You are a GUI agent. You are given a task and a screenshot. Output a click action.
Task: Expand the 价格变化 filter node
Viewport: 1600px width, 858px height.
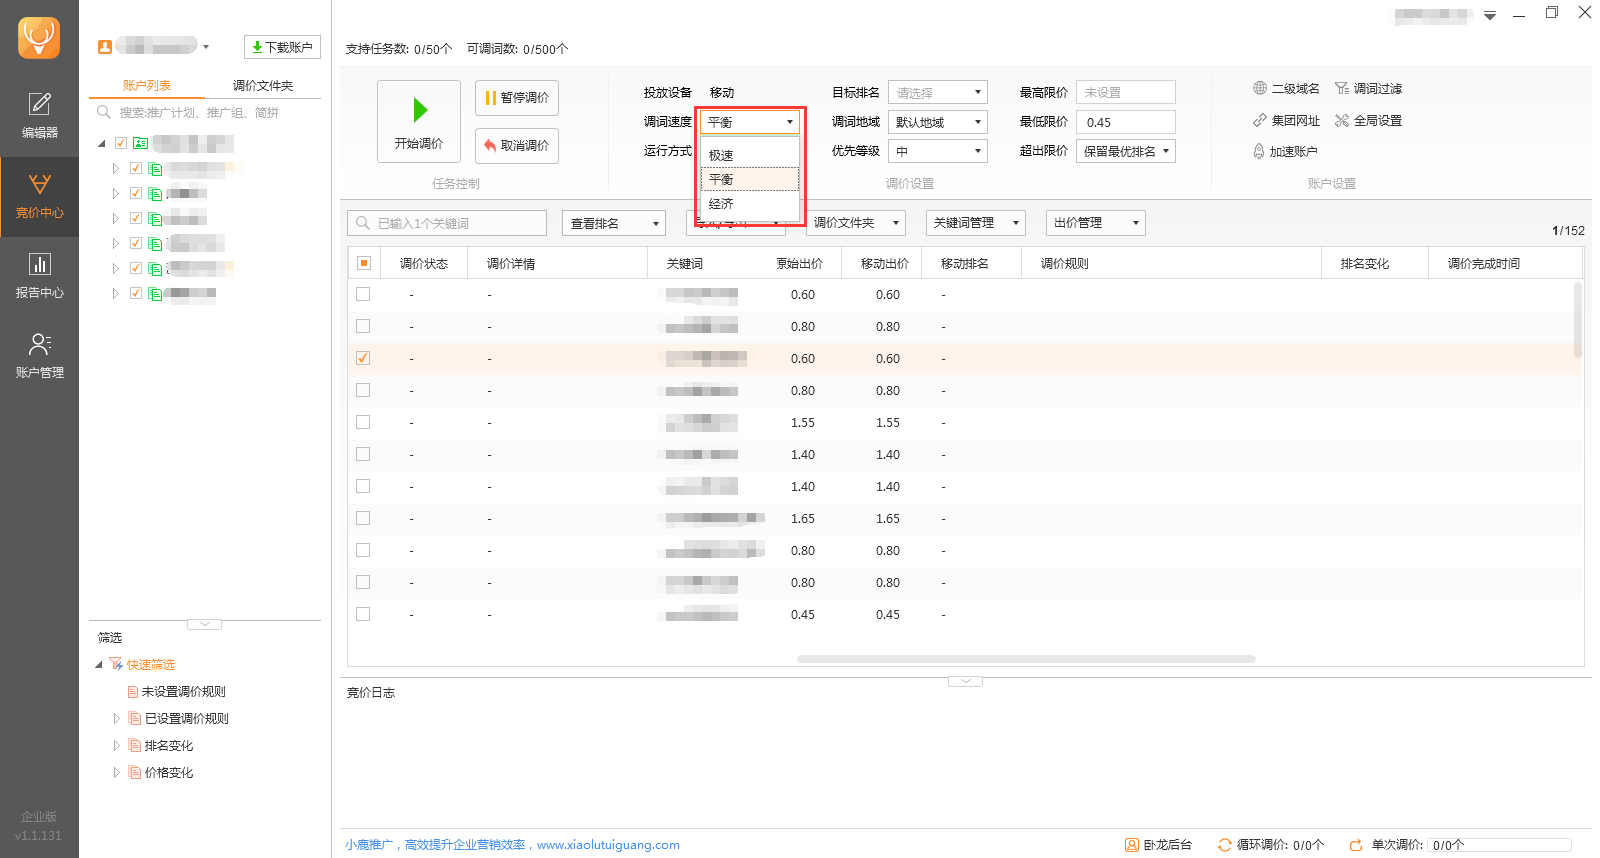pos(116,773)
